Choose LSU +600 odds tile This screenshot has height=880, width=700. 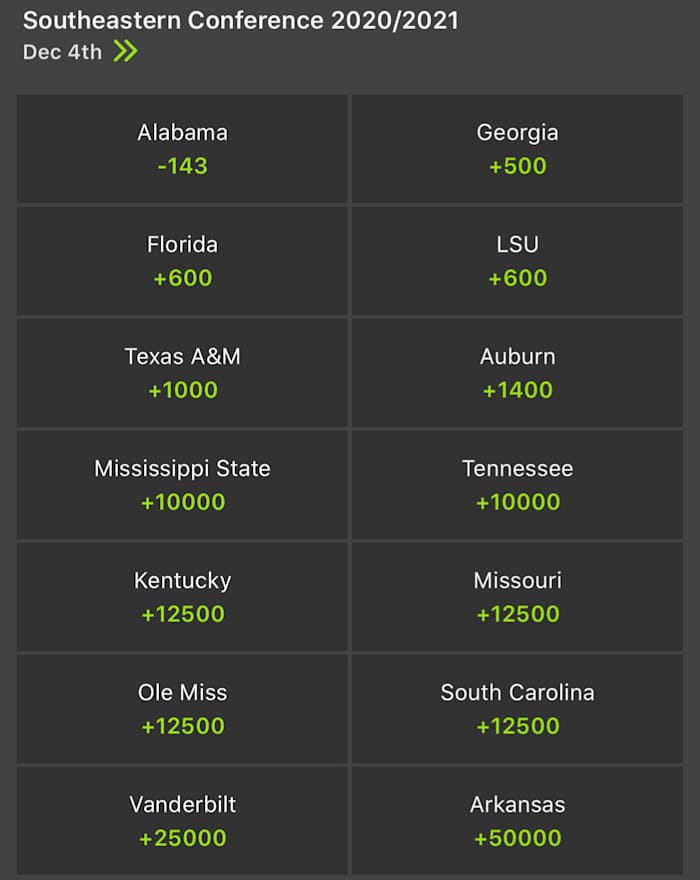[516, 260]
